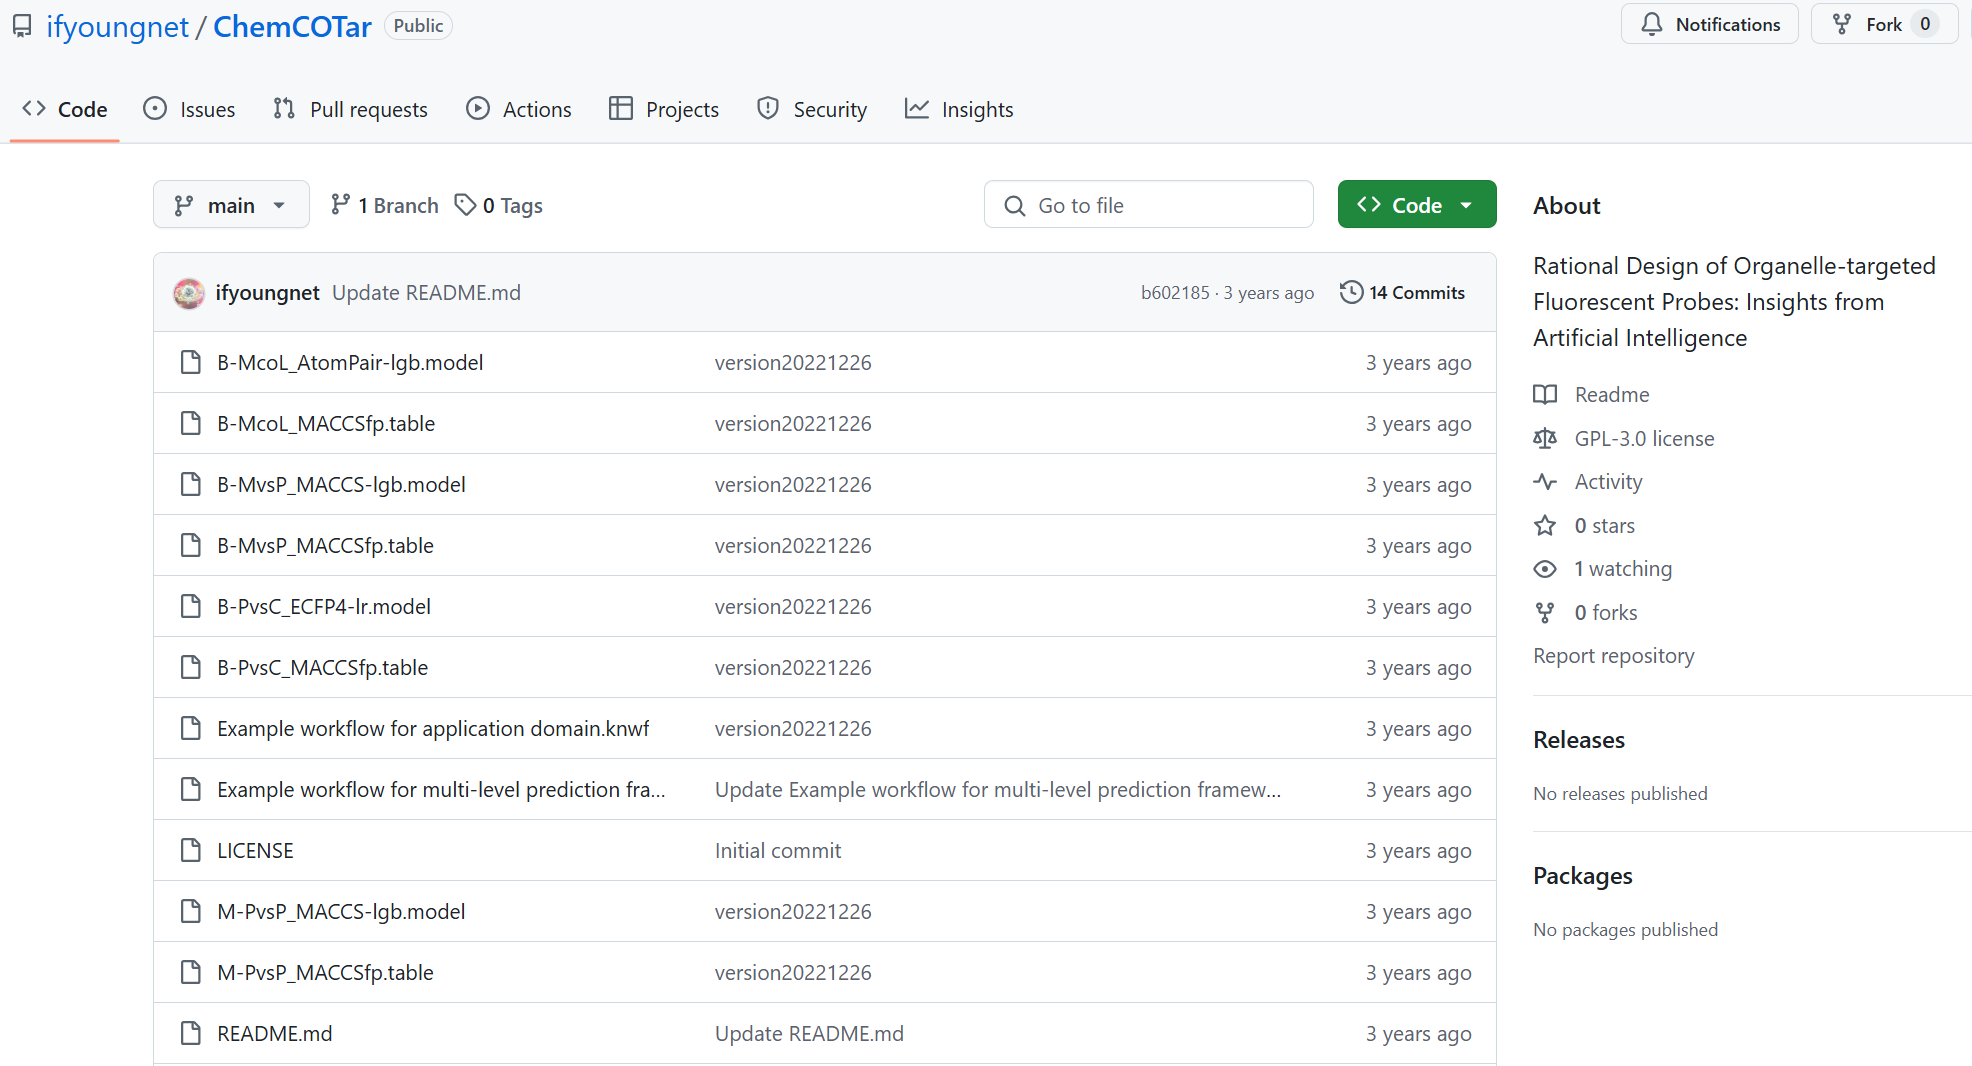This screenshot has height=1066, width=1972.
Task: Open the Security tab
Action: pyautogui.click(x=812, y=109)
